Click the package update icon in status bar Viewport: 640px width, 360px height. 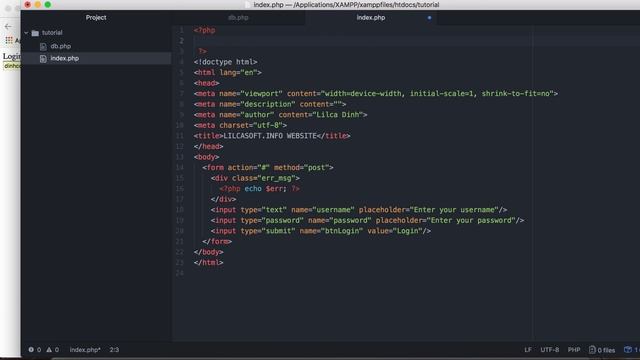(628, 350)
